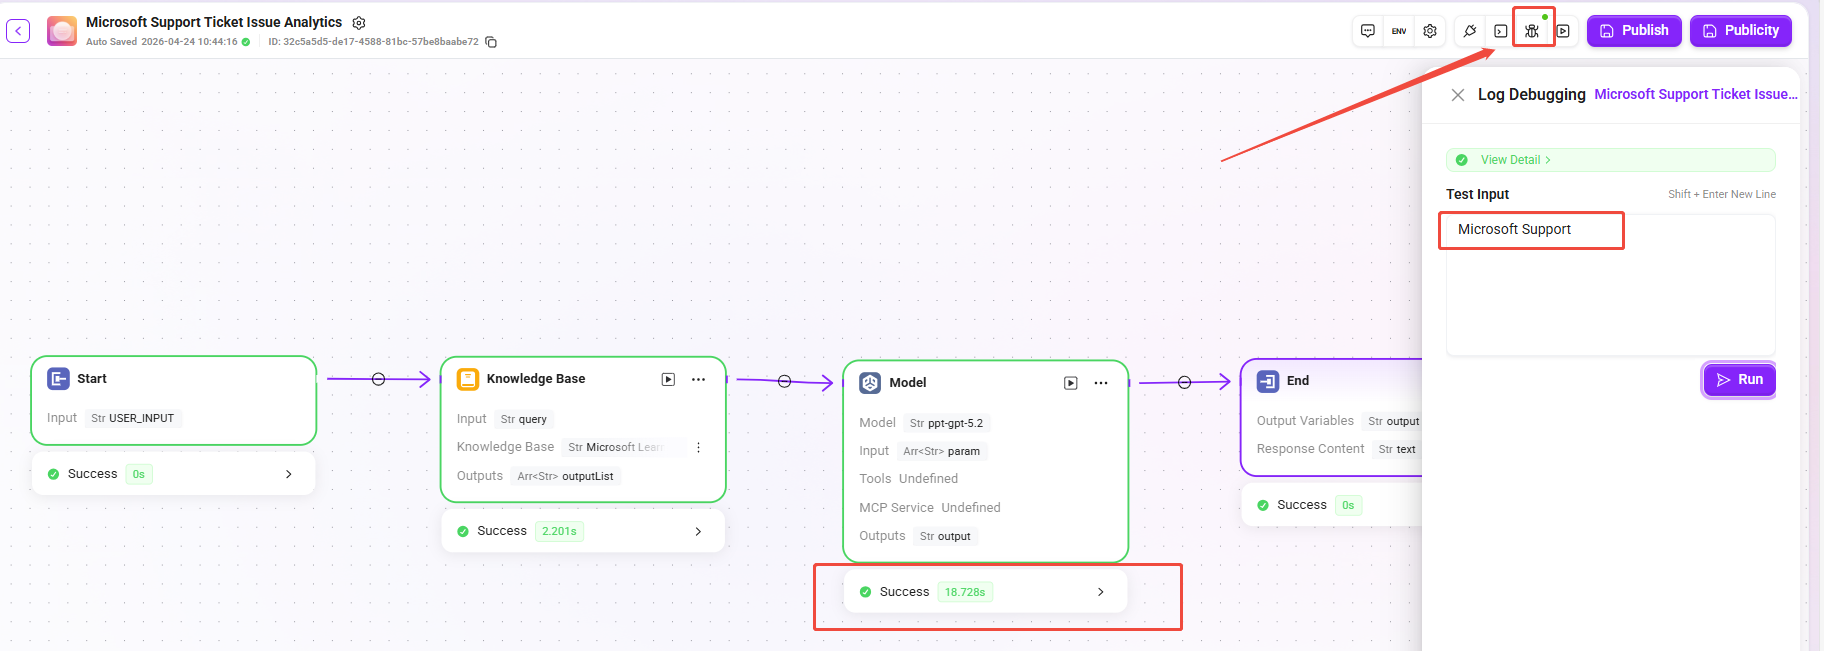Viewport: 1824px width, 651px height.
Task: Select the Model node title
Action: (908, 383)
